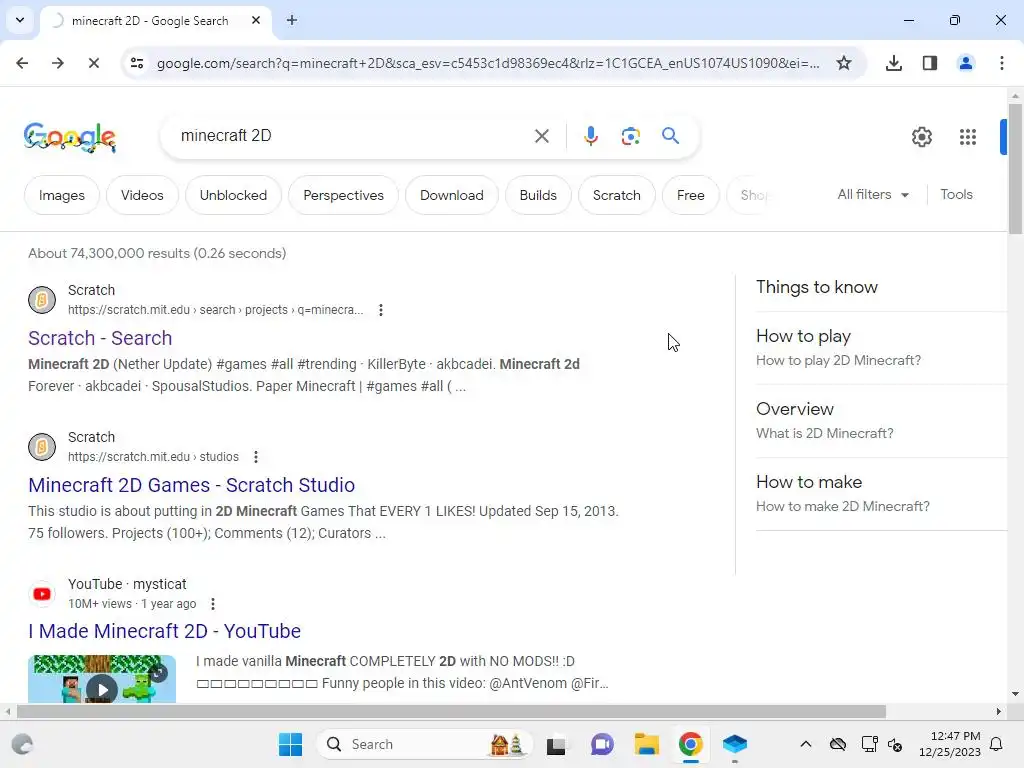Open File Explorer from taskbar
This screenshot has height=768, width=1024.
click(647, 744)
